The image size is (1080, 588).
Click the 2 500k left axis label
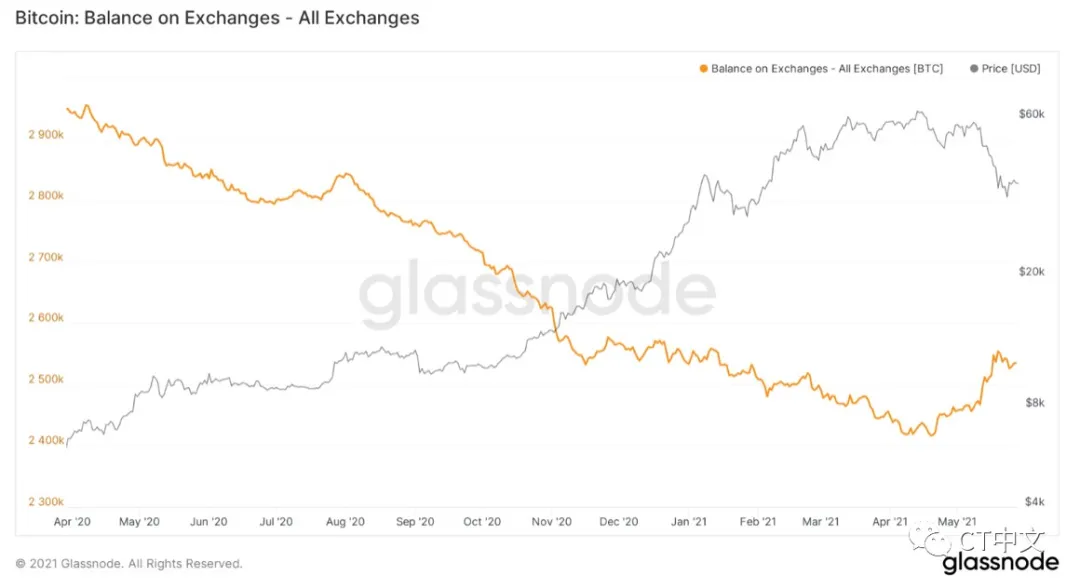[44, 379]
